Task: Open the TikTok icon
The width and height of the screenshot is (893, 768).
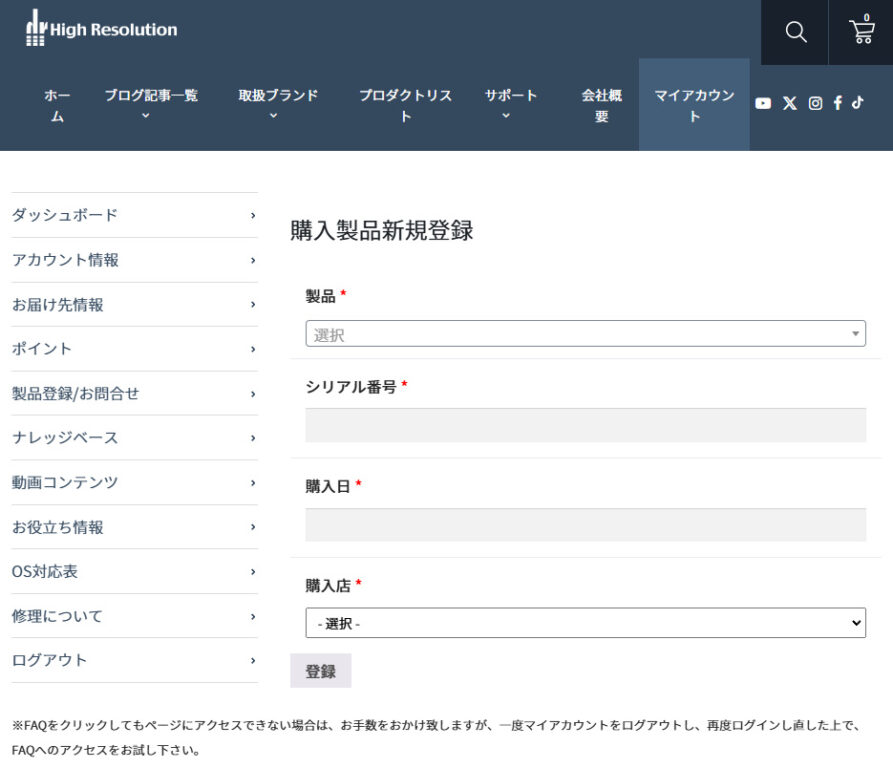Action: [x=857, y=103]
